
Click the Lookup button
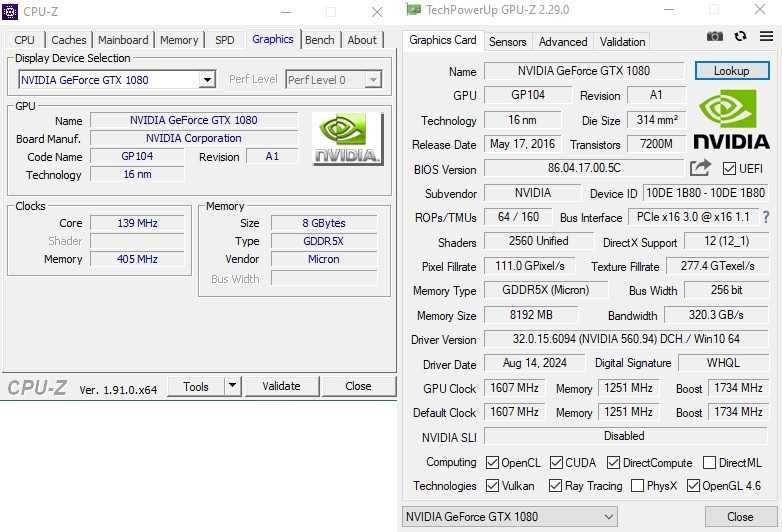(732, 71)
